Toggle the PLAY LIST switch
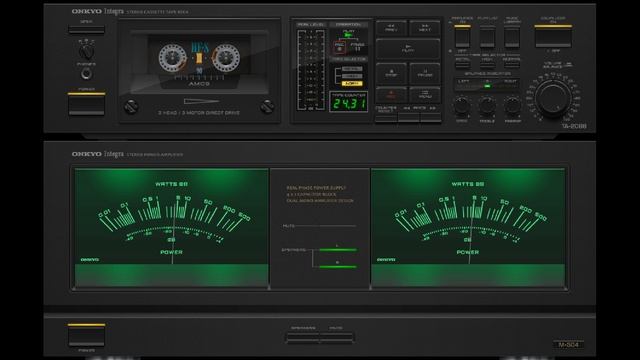Viewport: 640px width, 360px height. [487, 37]
